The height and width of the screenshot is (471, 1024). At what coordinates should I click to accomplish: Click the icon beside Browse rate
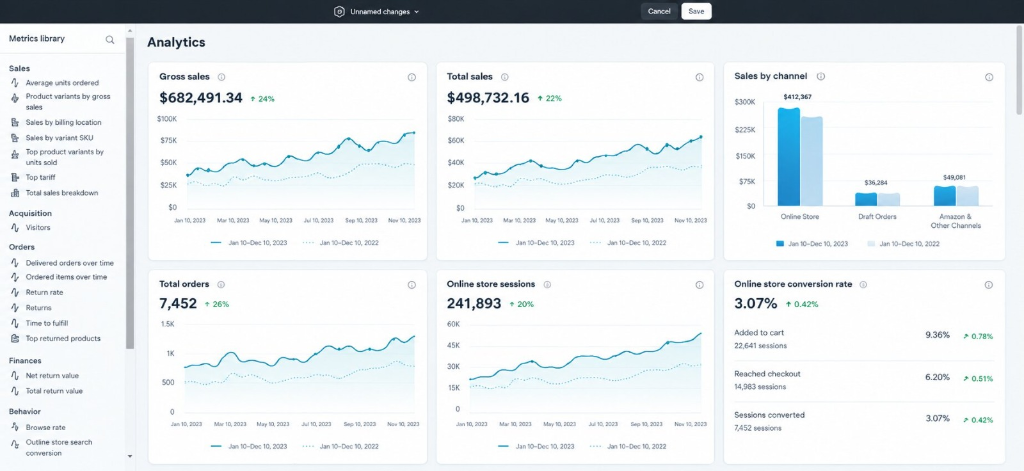coord(15,427)
